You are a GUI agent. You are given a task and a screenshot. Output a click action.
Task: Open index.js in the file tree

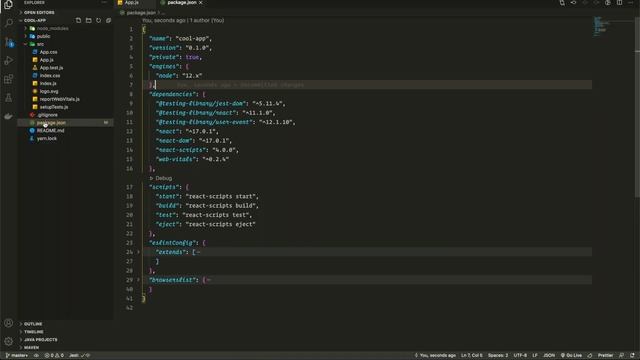[48, 83]
